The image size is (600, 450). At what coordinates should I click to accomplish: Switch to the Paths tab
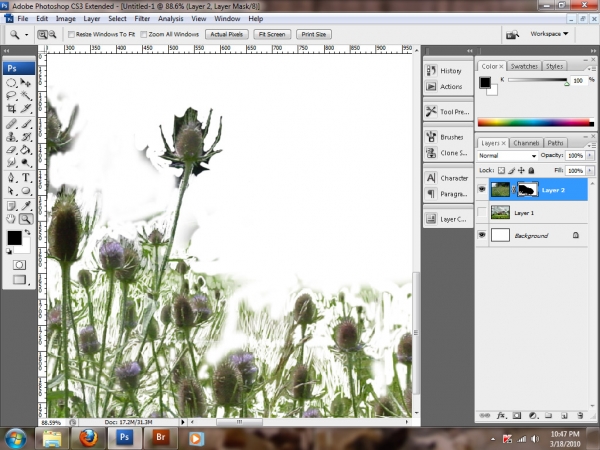555,143
